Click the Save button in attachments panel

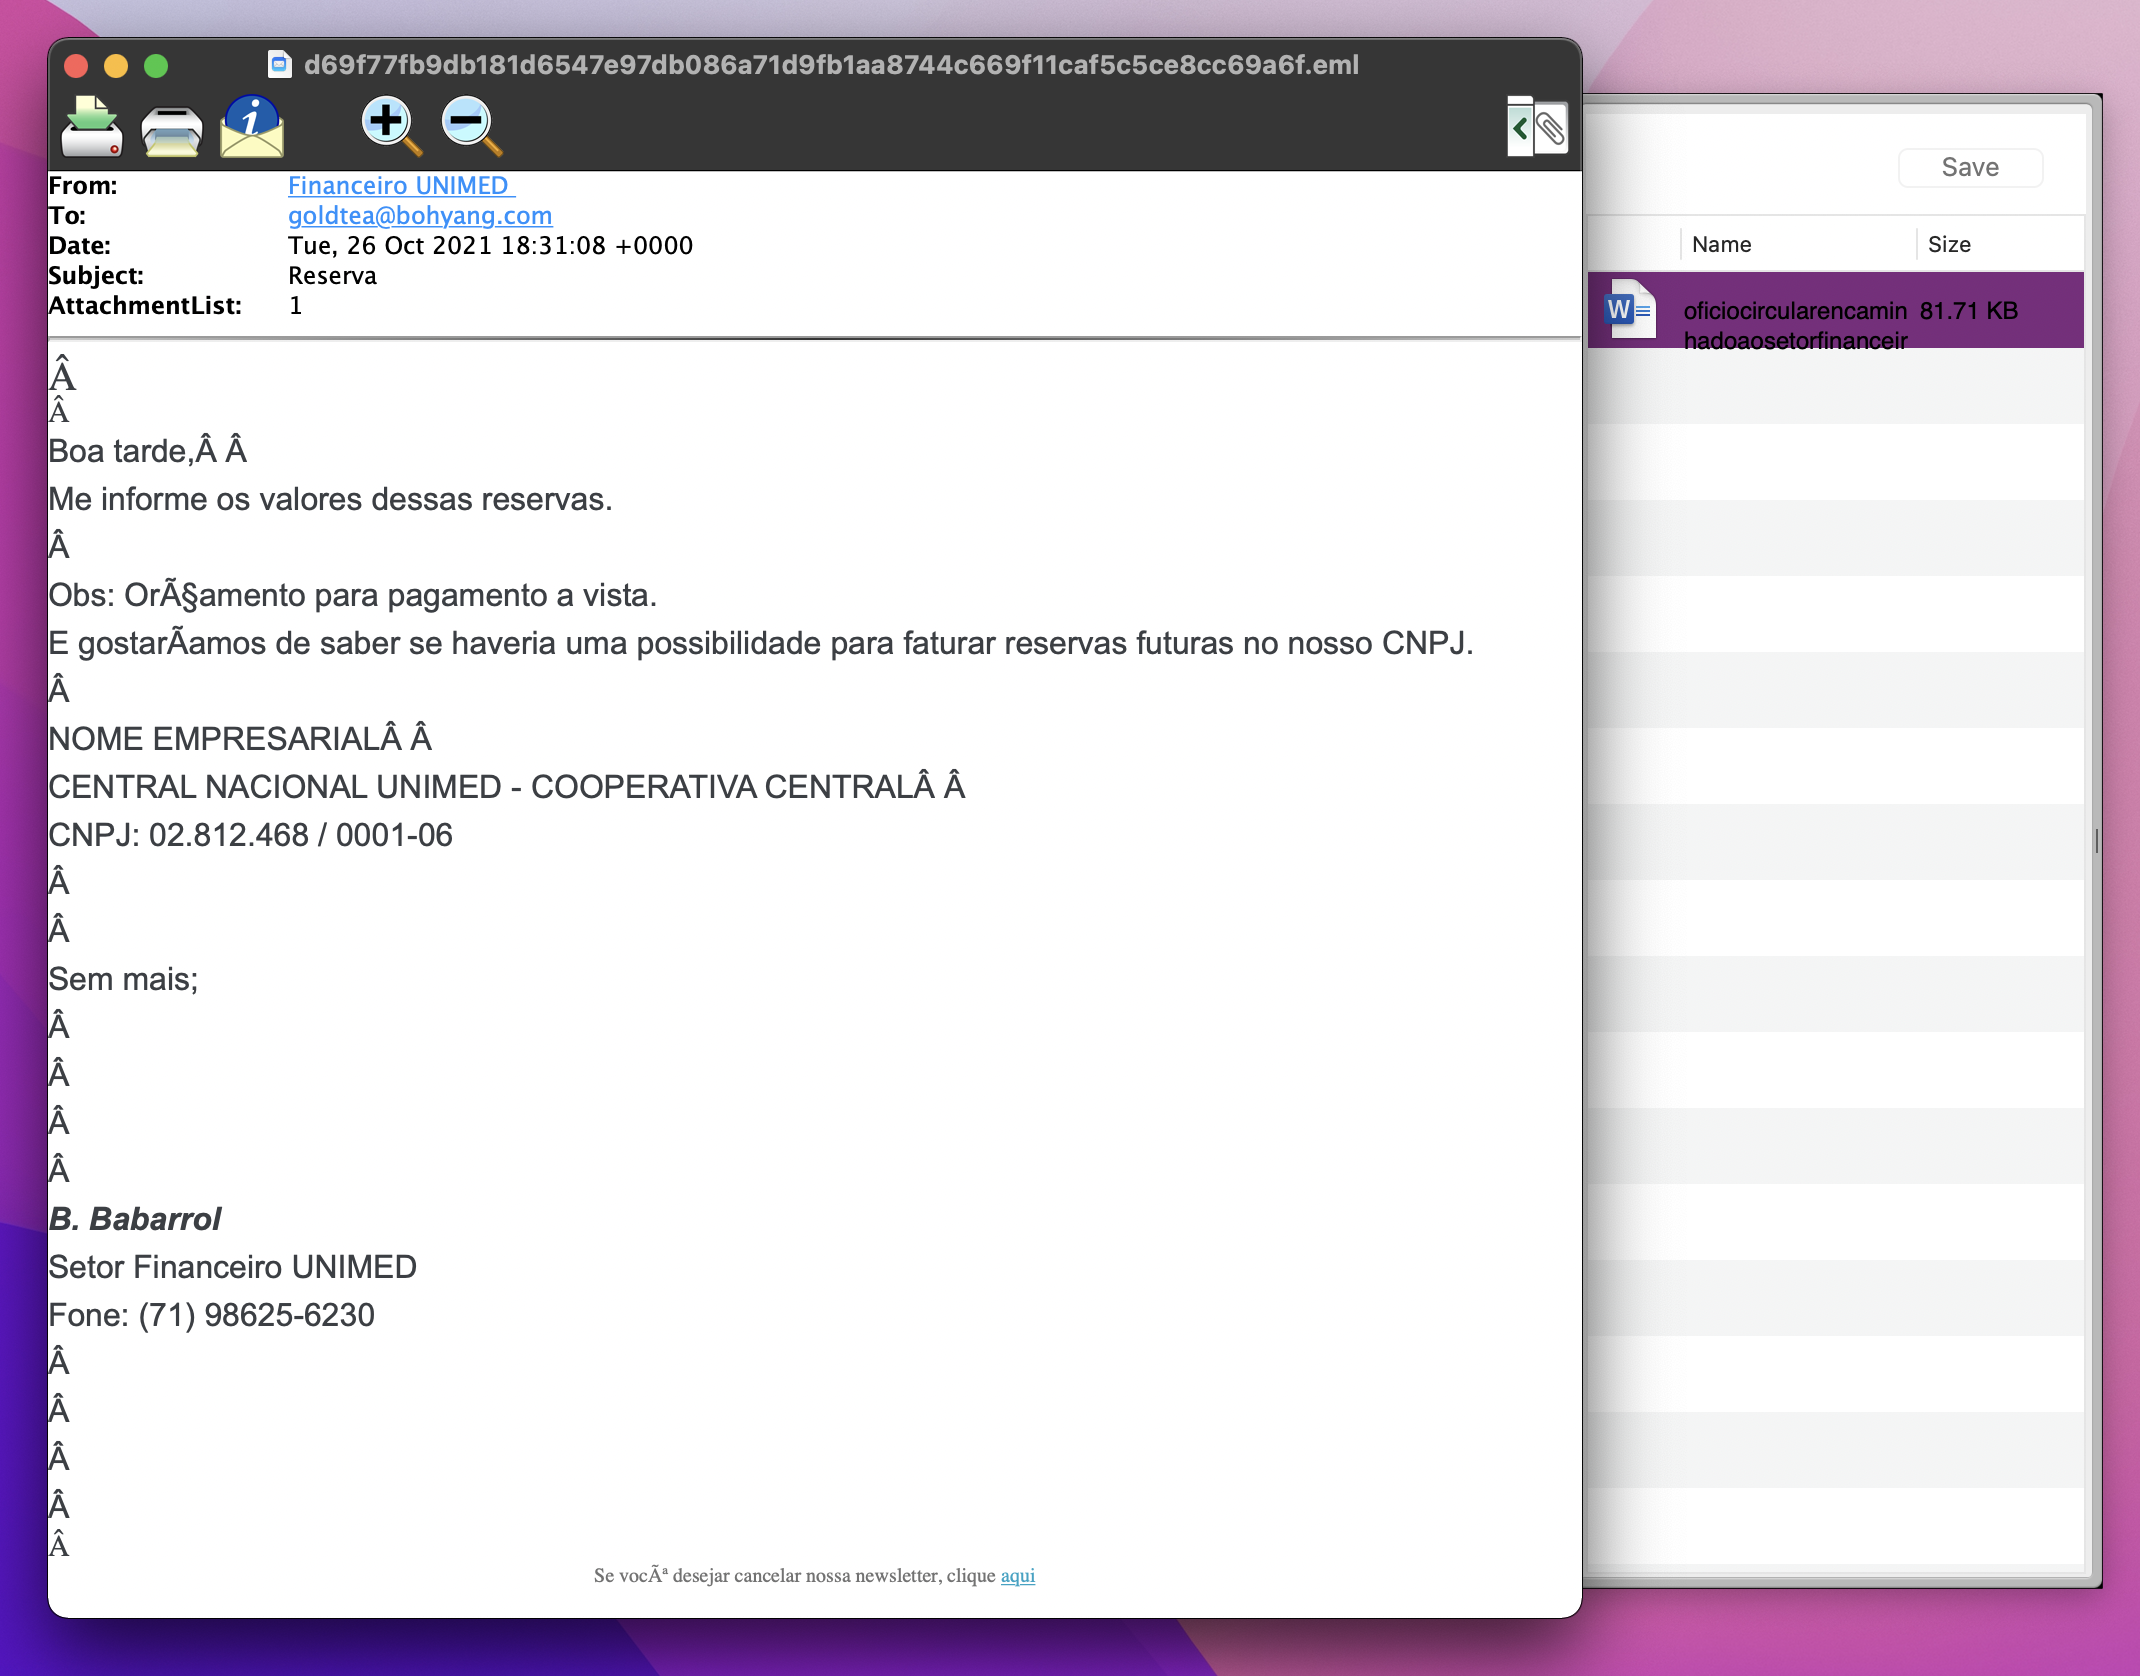click(1970, 167)
